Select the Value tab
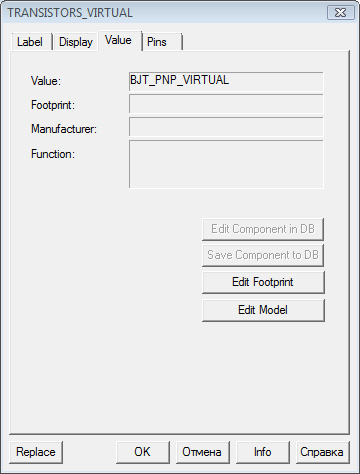Image resolution: width=360 pixels, height=474 pixels. [119, 40]
